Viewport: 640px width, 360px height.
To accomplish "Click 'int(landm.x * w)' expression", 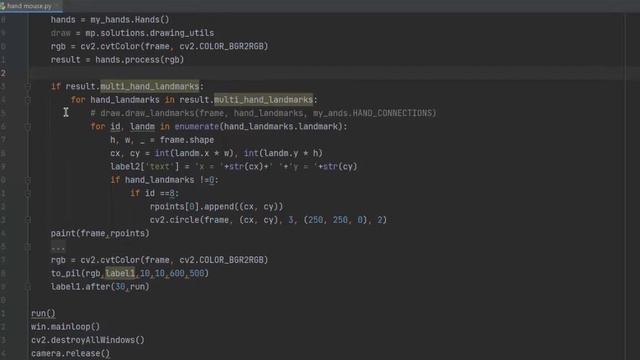I will click(194, 153).
